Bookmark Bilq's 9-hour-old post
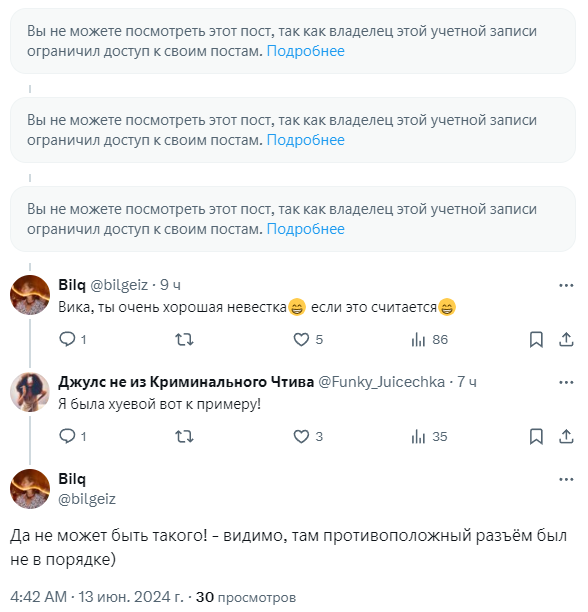Screen dimensions: 588x612 coord(536,340)
